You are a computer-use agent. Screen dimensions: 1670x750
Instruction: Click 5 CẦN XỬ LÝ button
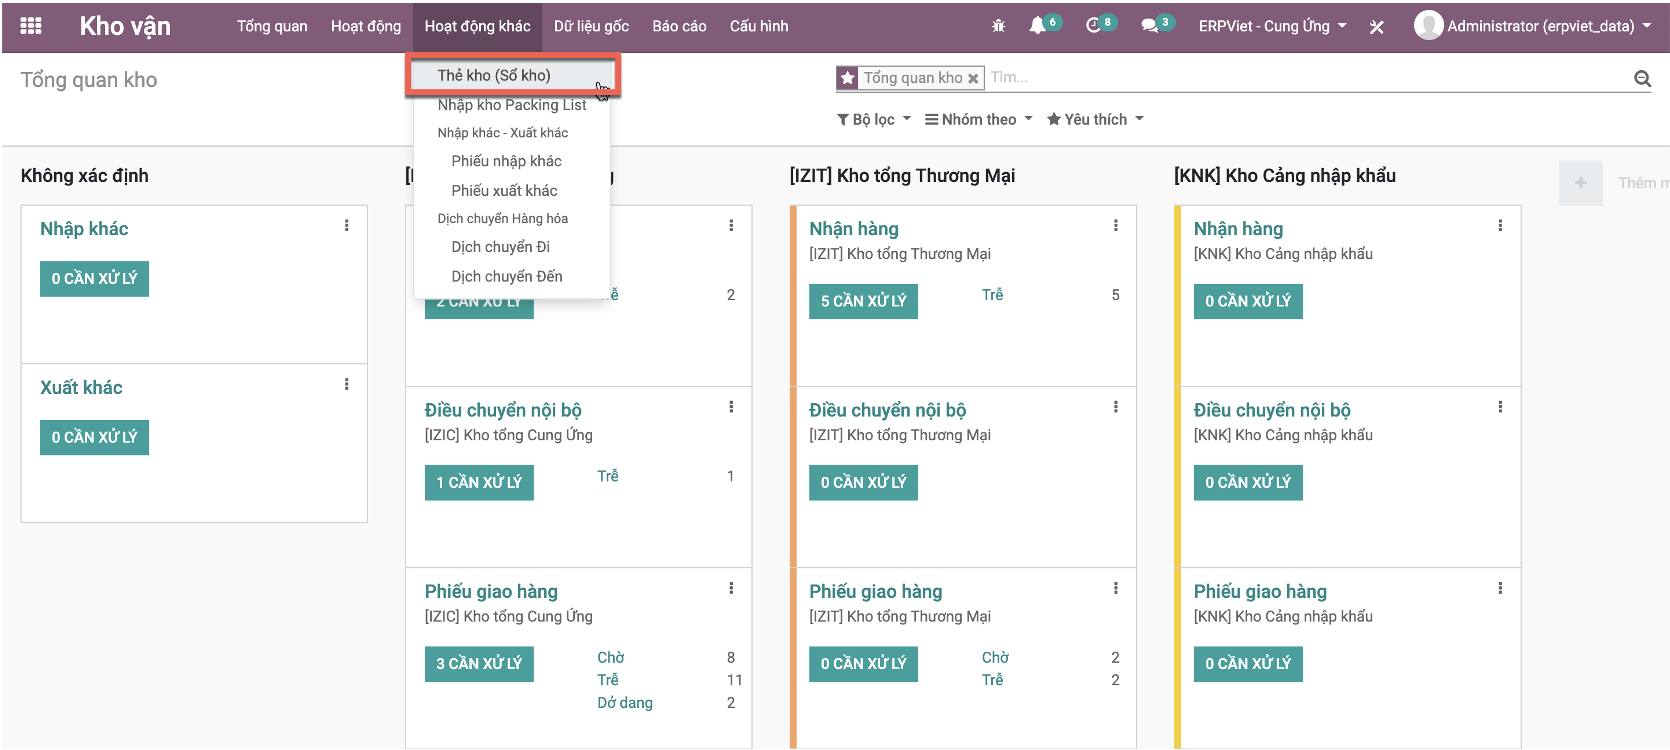863,301
